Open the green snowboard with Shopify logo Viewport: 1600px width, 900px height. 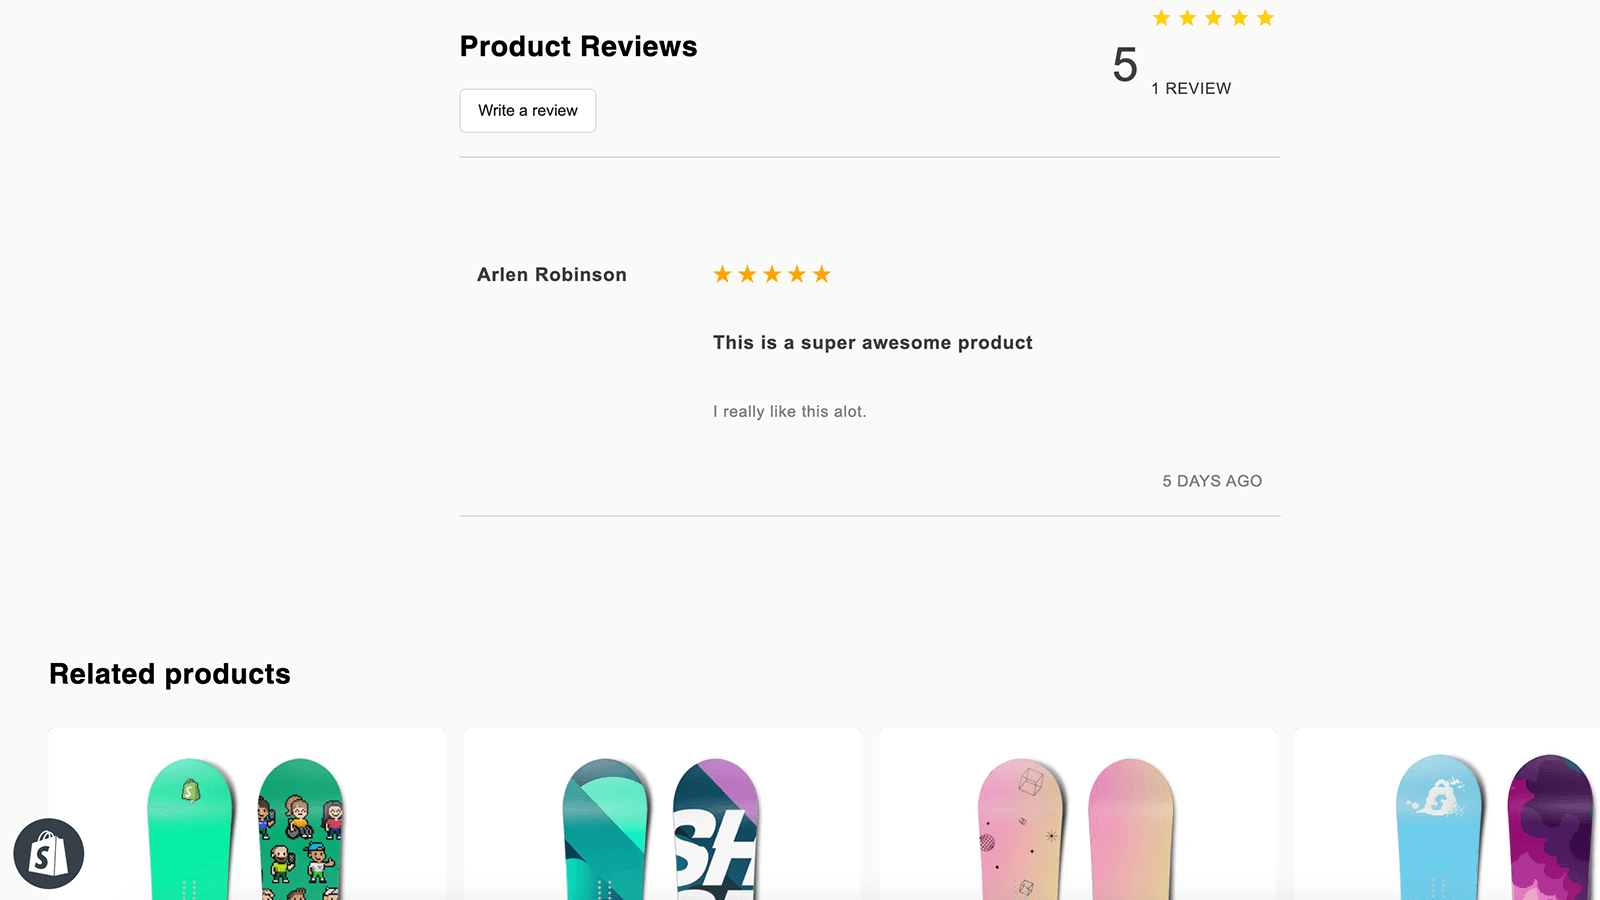(190, 830)
